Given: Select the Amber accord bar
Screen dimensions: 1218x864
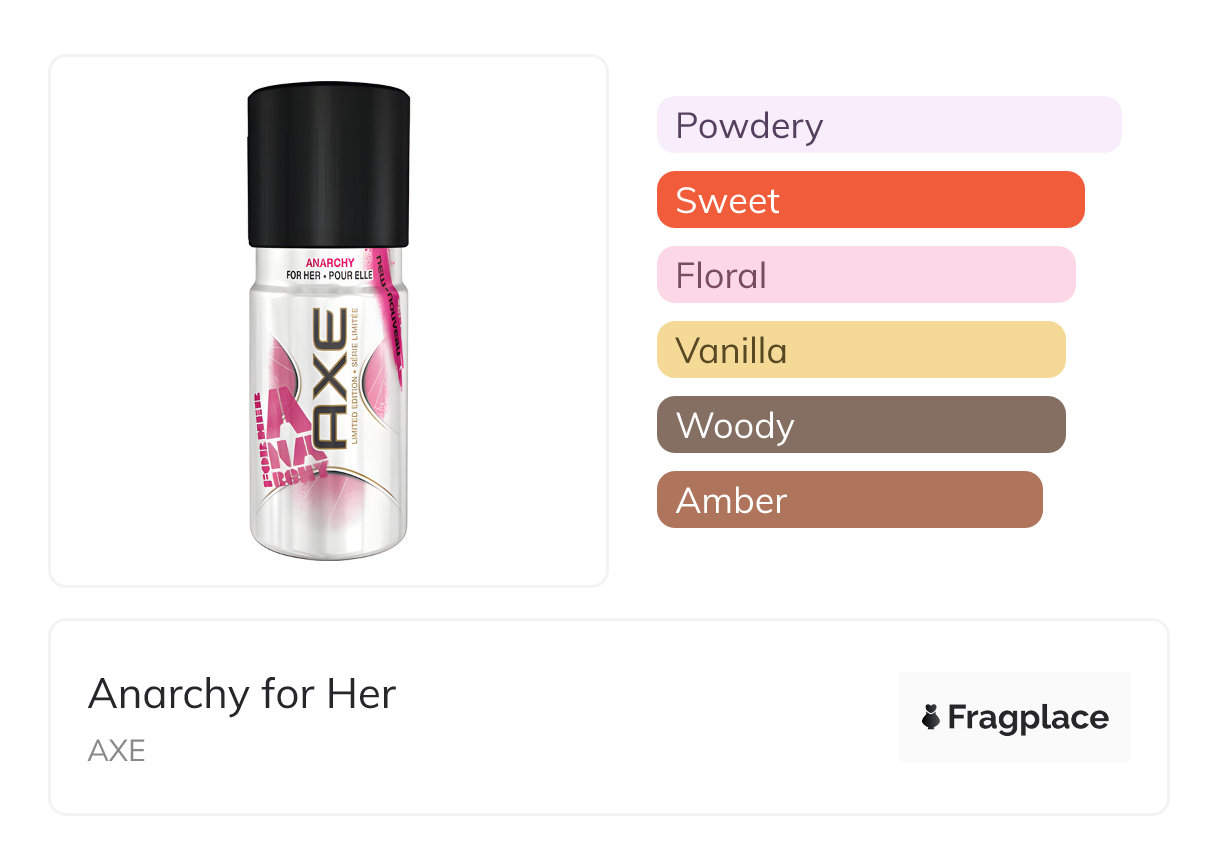Looking at the screenshot, I should 849,500.
